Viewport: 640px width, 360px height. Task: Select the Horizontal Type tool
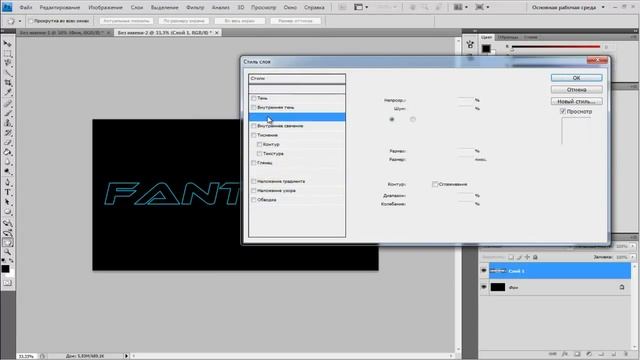pyautogui.click(x=7, y=192)
